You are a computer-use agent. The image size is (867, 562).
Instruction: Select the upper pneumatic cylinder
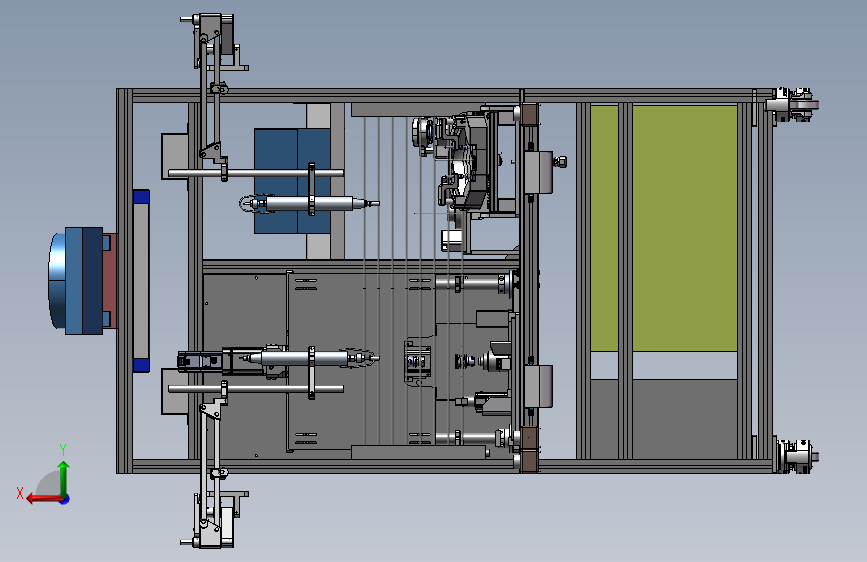309,204
